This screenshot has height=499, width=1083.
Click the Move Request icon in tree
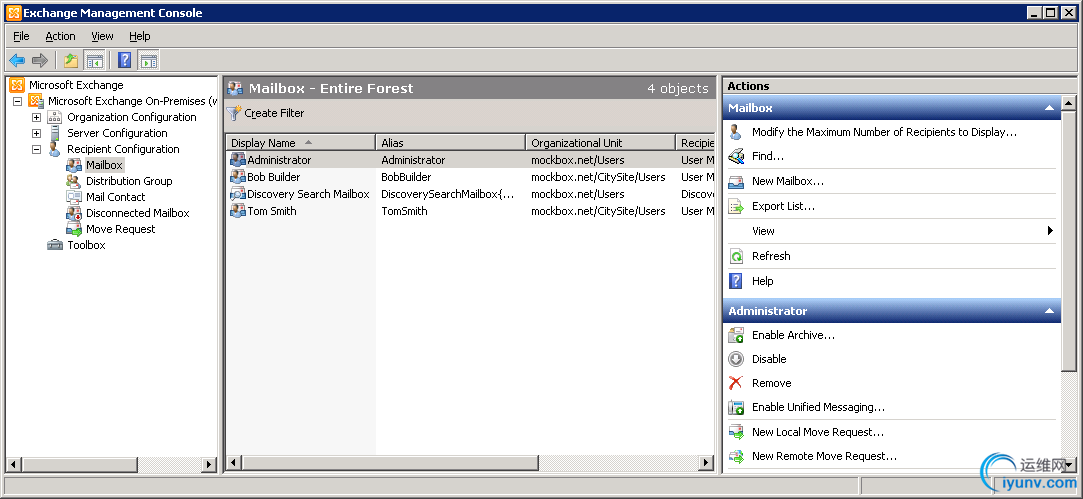[x=74, y=229]
